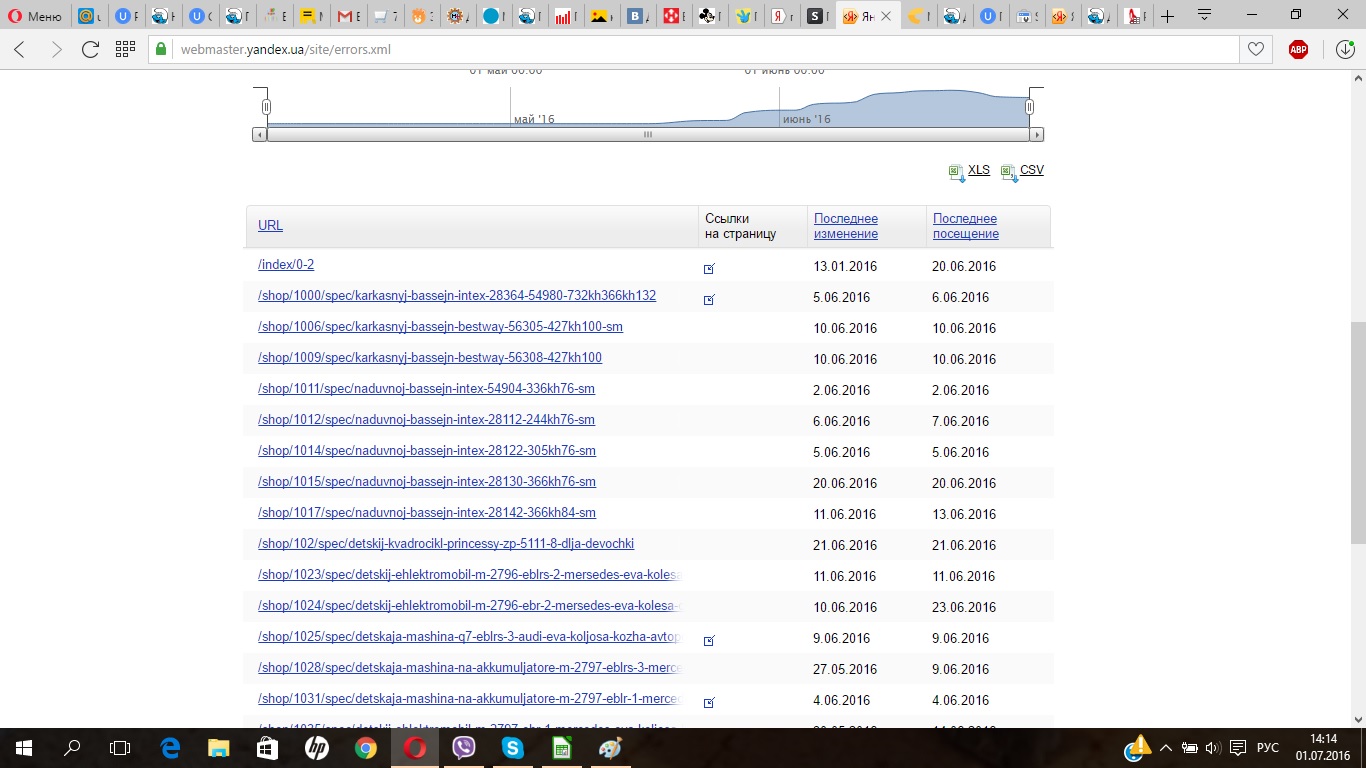The width and height of the screenshot is (1366, 768).
Task: Sort by Последнее посещение column
Action: pos(966,226)
